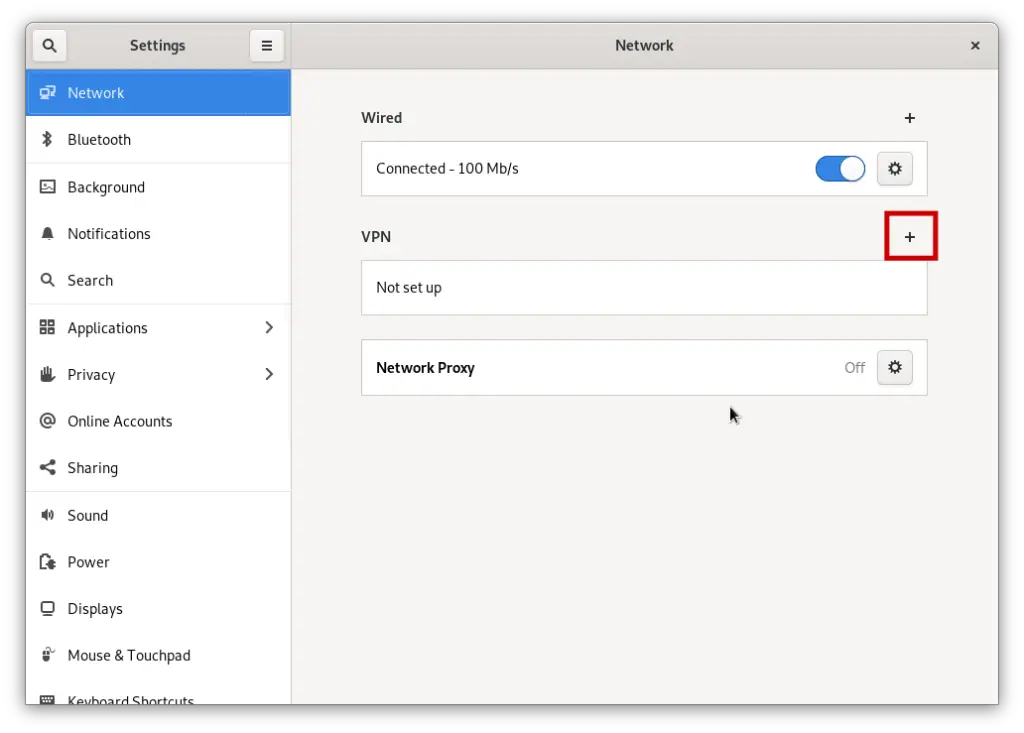Click the Mouse & Touchpad icon
The width and height of the screenshot is (1024, 733).
pos(47,655)
